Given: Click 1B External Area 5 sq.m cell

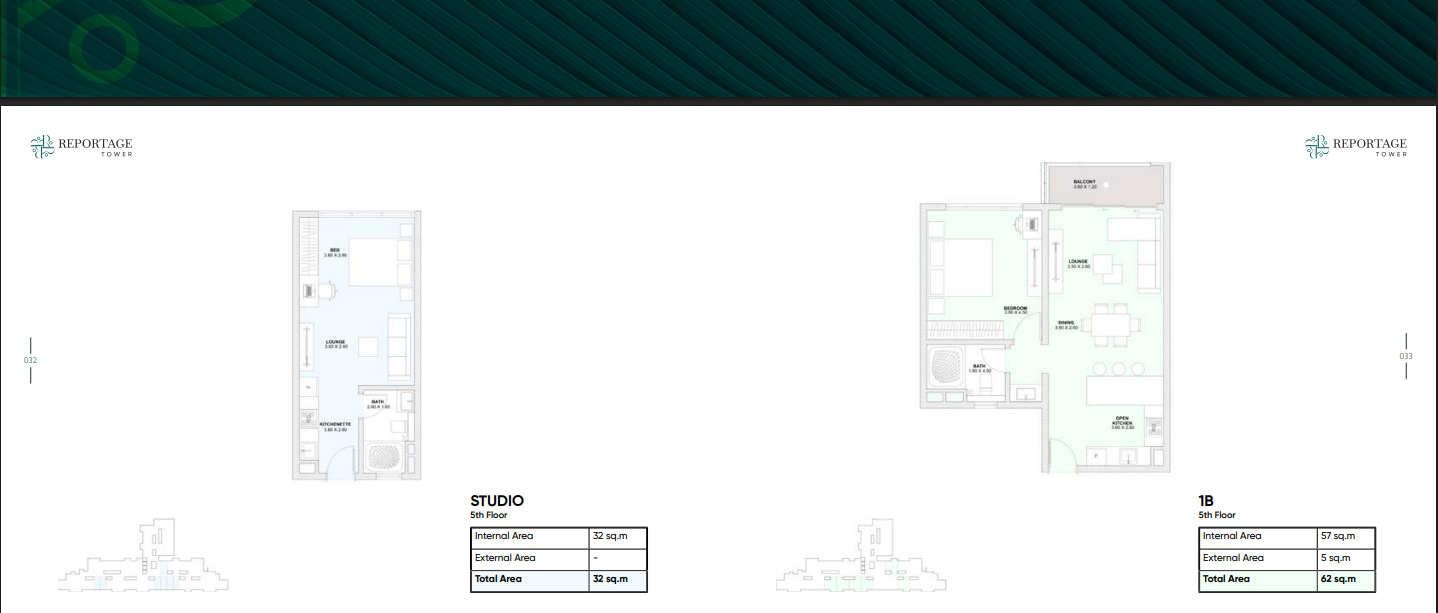Looking at the screenshot, I should (1345, 558).
